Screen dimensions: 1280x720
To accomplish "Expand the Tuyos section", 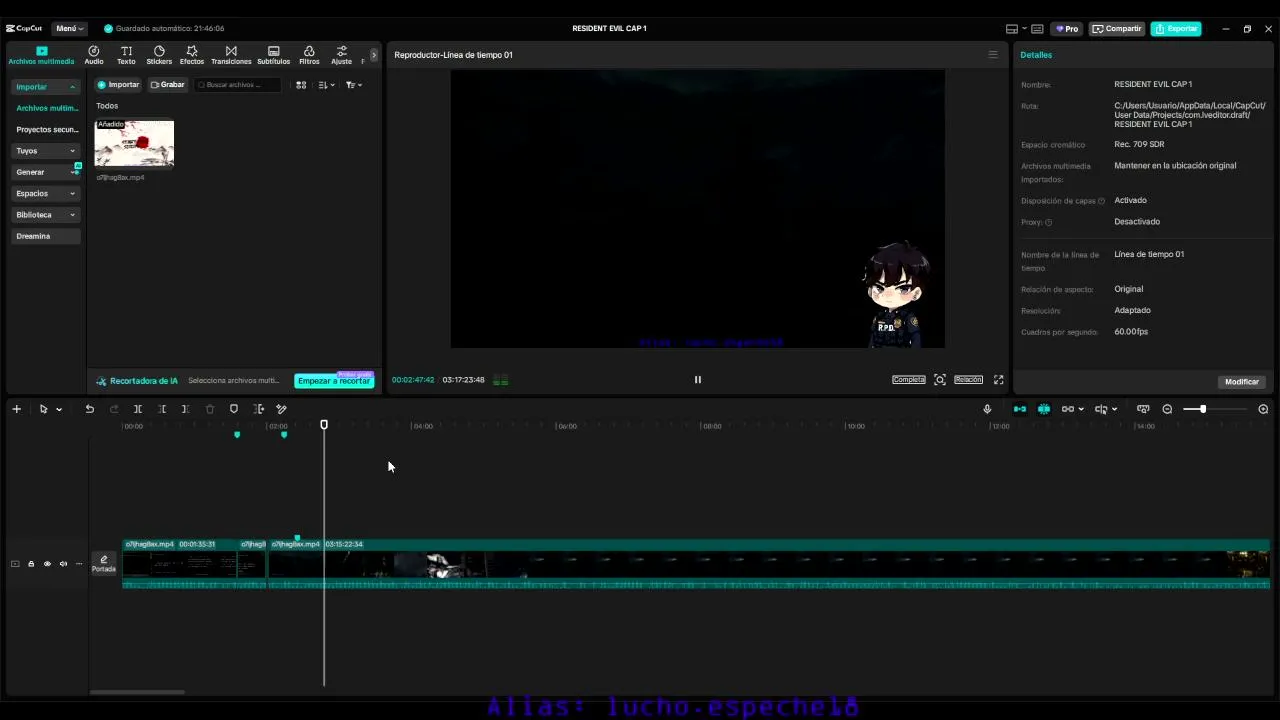I will pyautogui.click(x=45, y=151).
